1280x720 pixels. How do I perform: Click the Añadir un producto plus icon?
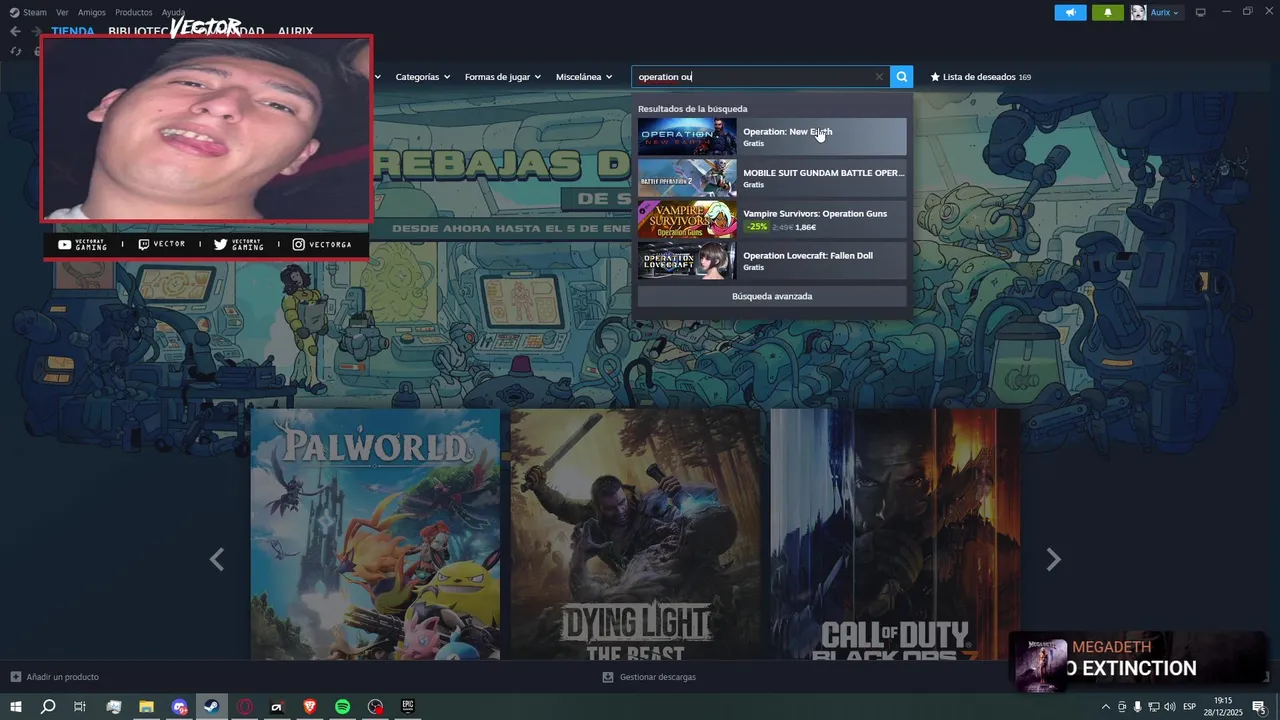click(15, 677)
